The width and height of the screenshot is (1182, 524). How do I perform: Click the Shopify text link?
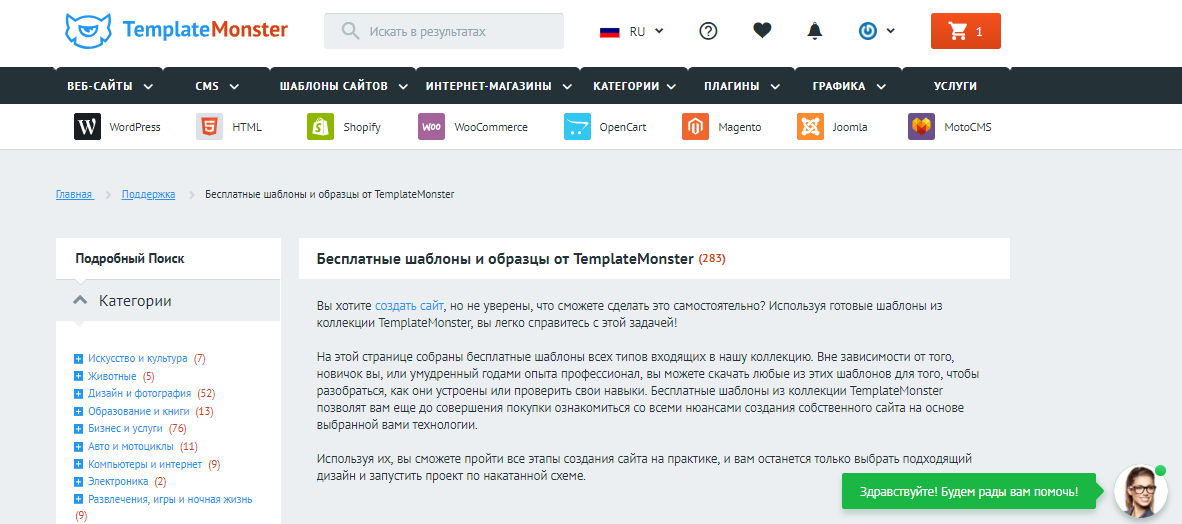point(362,127)
